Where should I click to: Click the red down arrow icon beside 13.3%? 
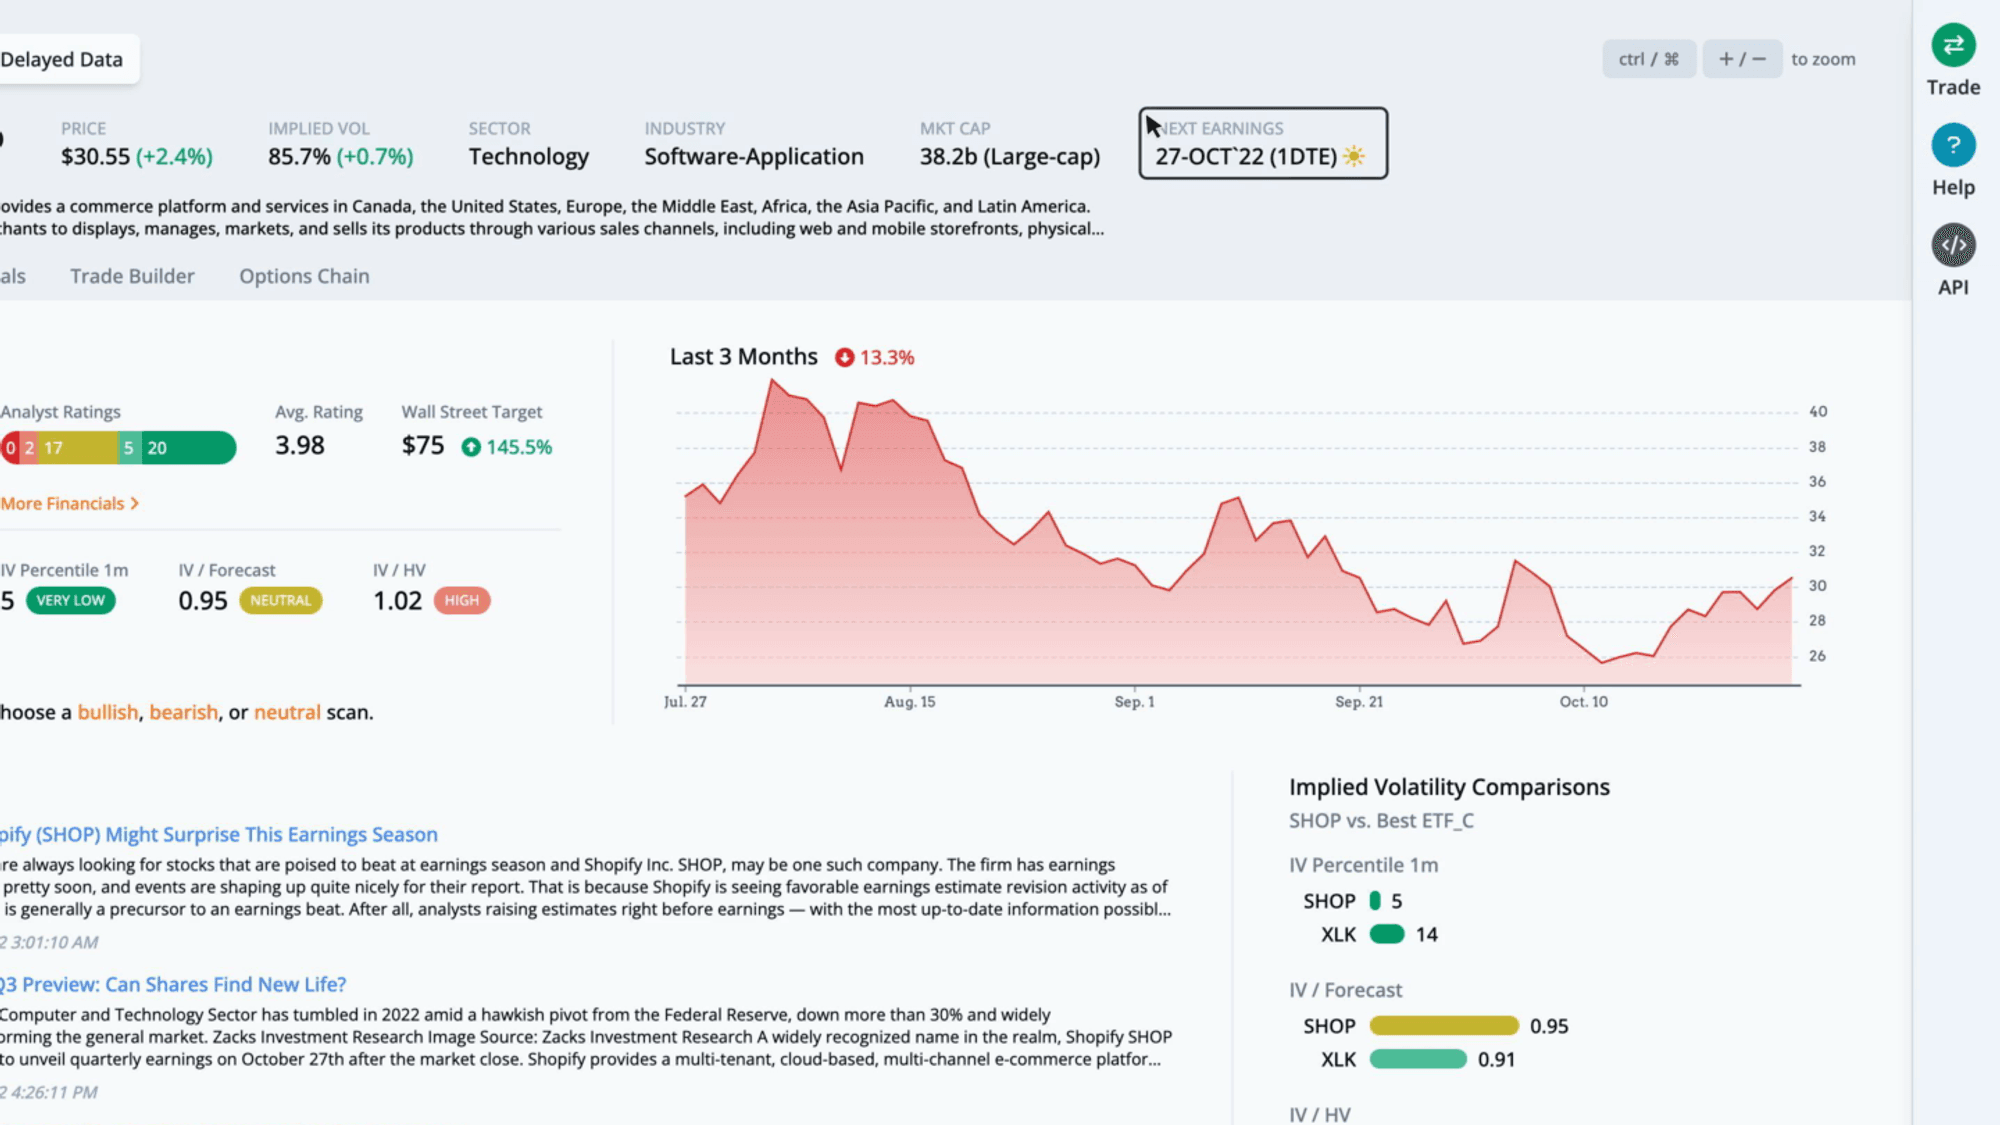pos(845,357)
